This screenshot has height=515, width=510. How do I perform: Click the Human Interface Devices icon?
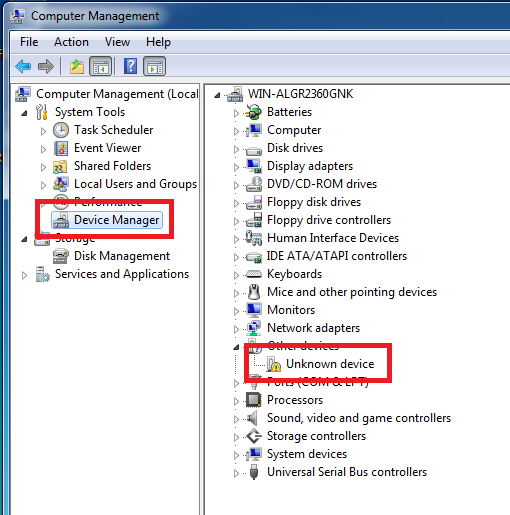click(254, 238)
